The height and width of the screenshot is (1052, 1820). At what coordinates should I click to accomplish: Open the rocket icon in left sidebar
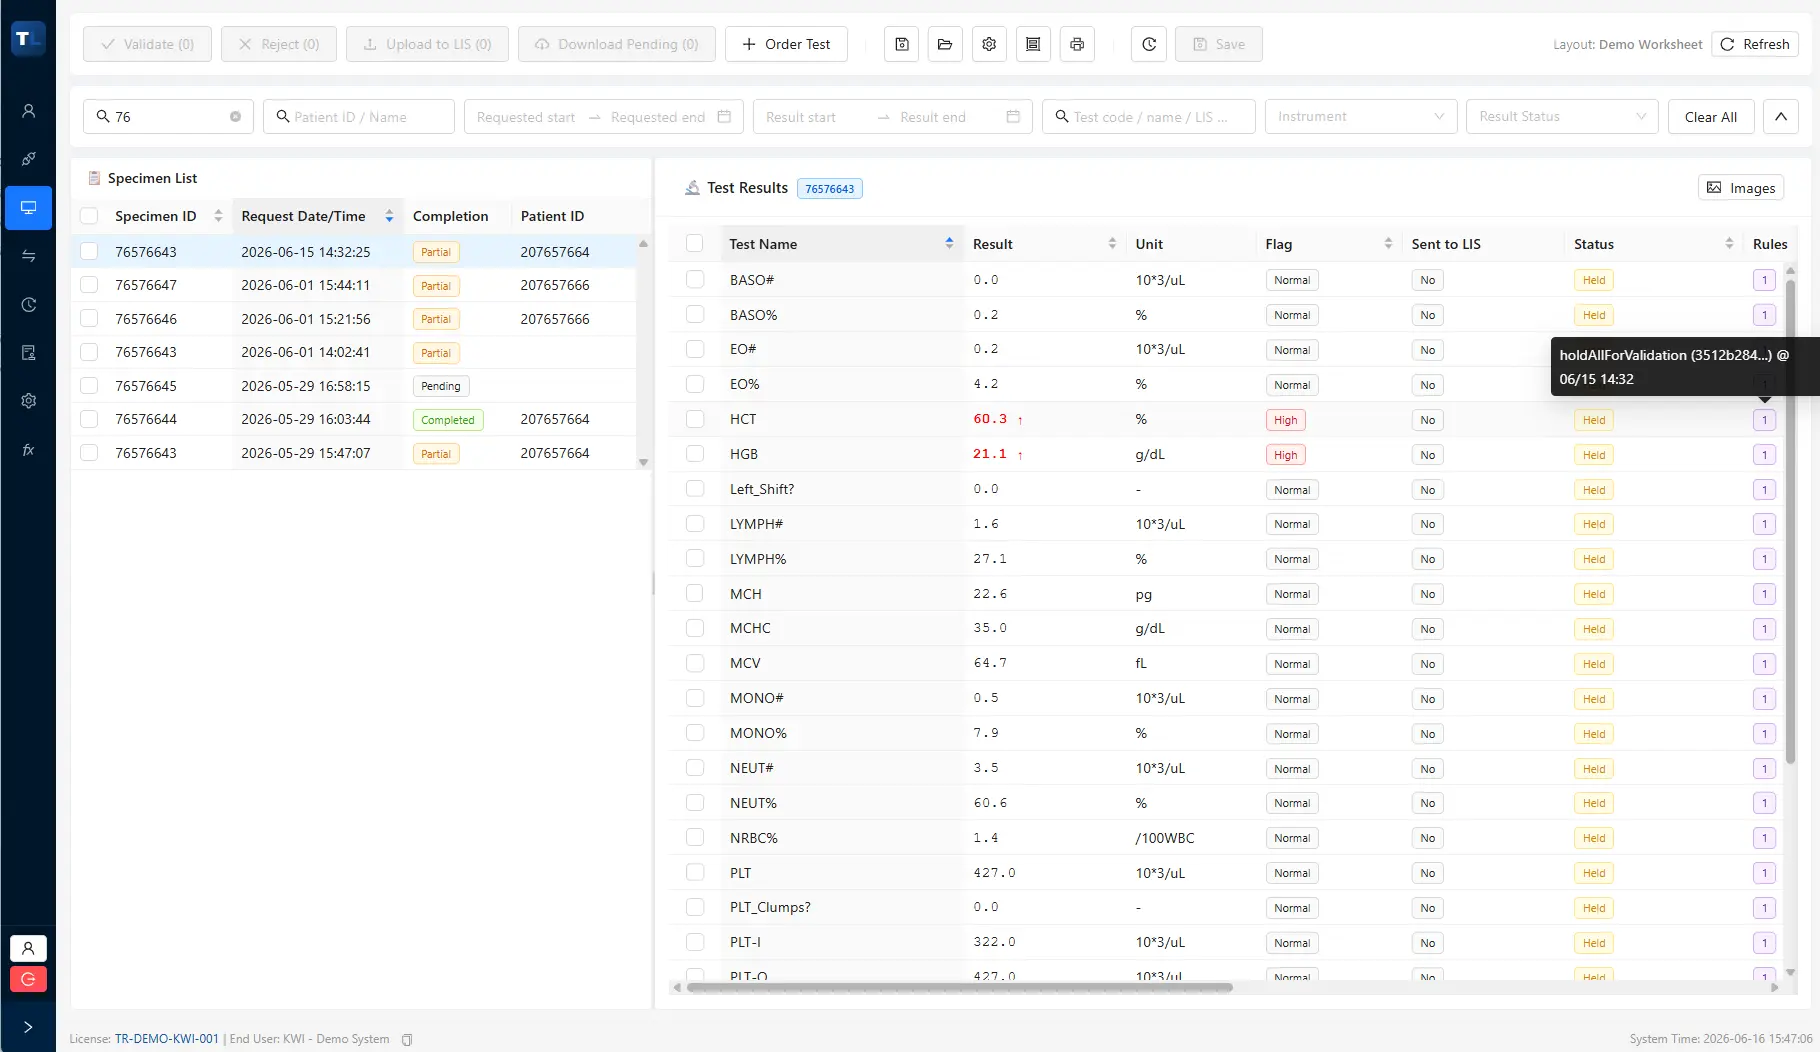coord(28,159)
